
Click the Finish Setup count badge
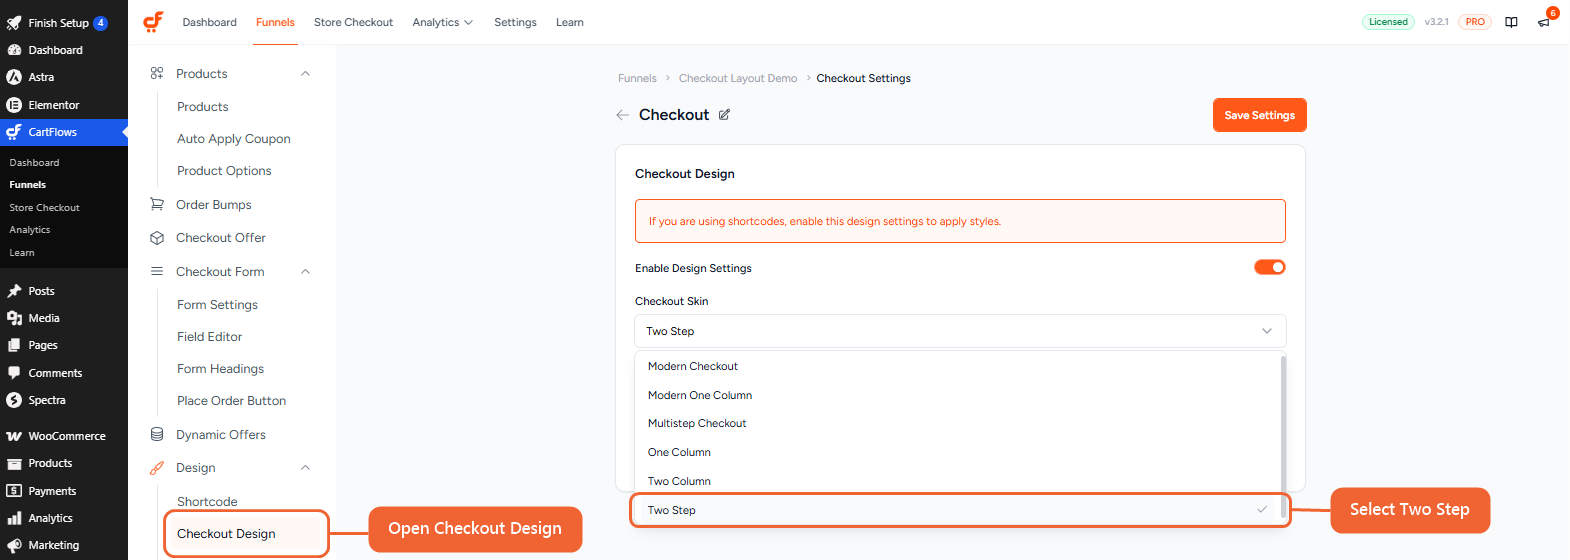pos(100,23)
